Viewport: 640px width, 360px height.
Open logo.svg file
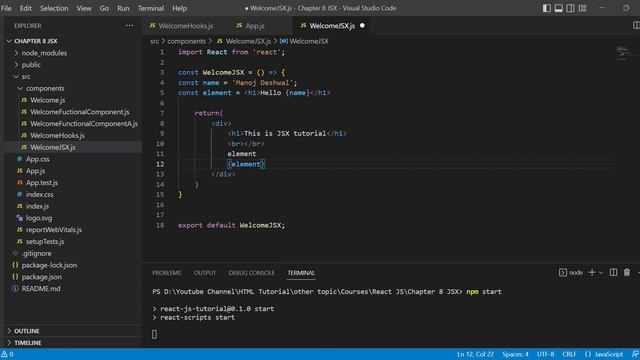click(39, 218)
